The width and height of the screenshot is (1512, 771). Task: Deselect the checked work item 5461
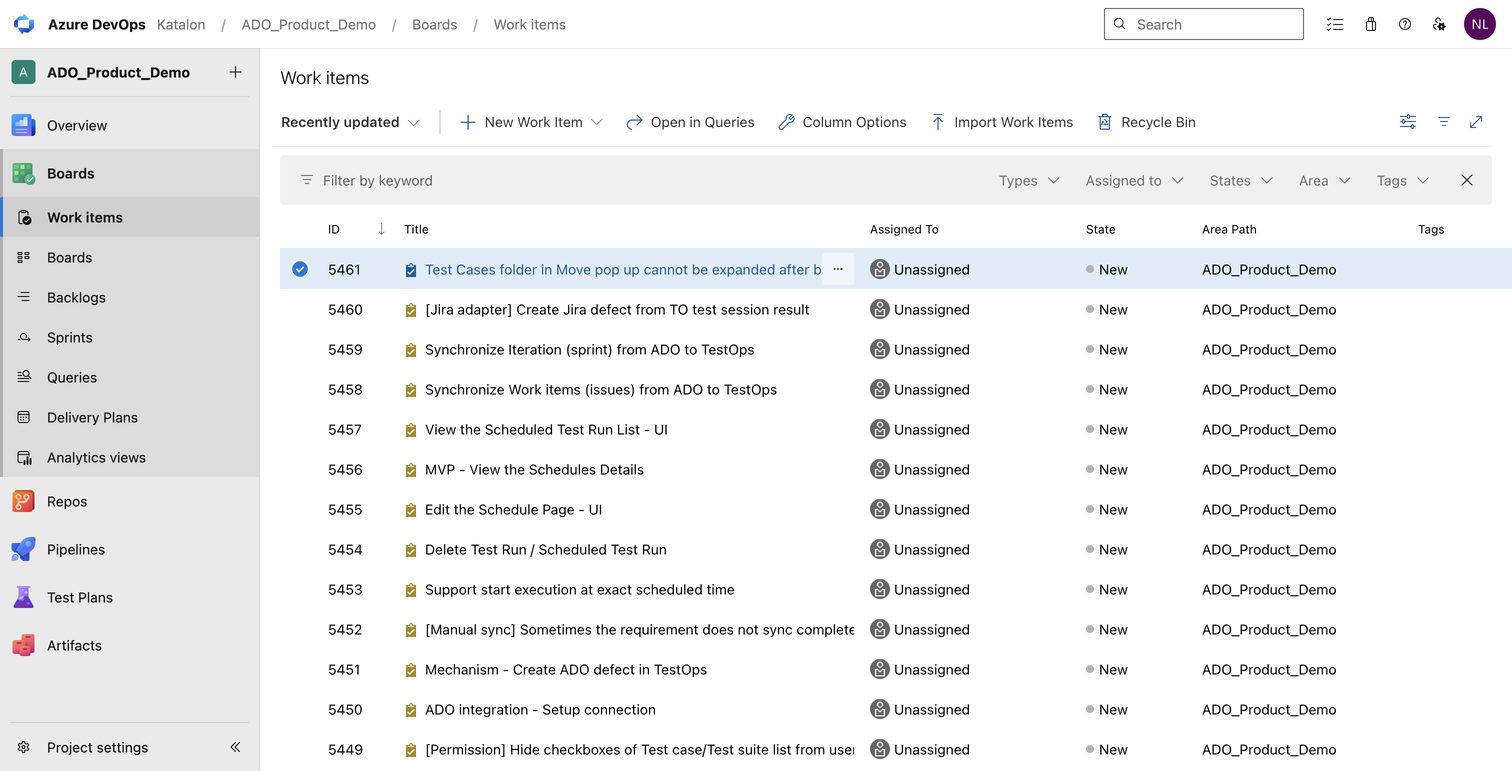[300, 269]
